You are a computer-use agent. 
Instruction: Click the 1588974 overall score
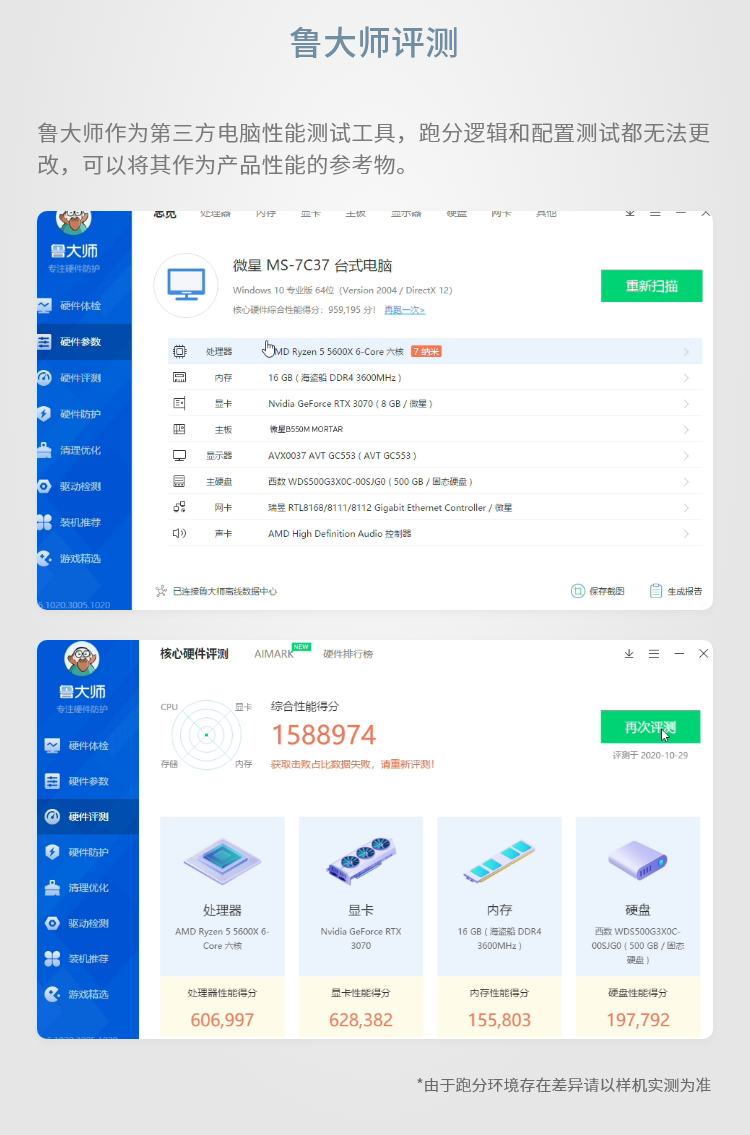[324, 735]
